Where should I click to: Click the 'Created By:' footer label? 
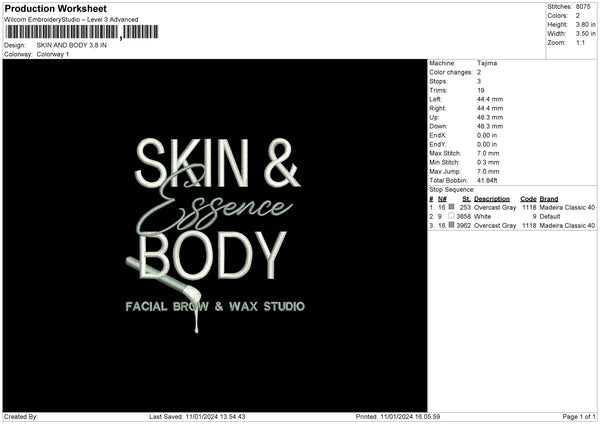[21, 416]
